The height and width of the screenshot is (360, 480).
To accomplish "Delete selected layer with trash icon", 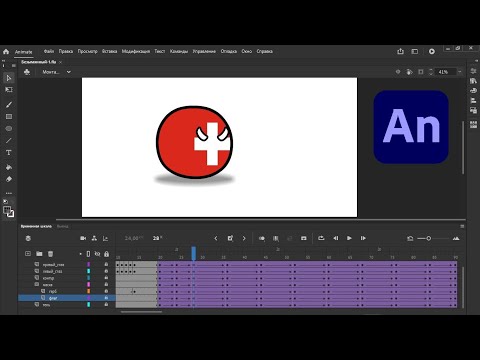I will coord(50,254).
